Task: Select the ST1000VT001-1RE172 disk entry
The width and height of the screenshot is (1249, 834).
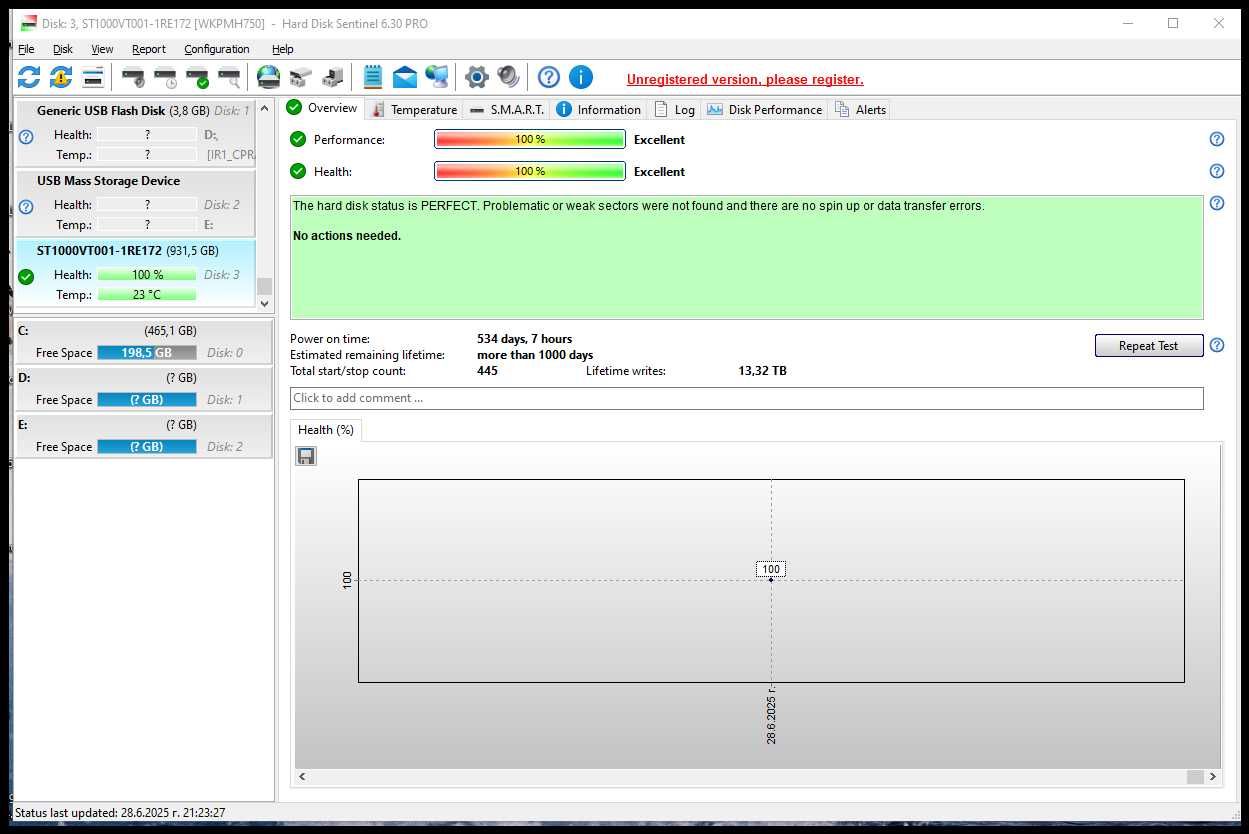Action: point(135,273)
